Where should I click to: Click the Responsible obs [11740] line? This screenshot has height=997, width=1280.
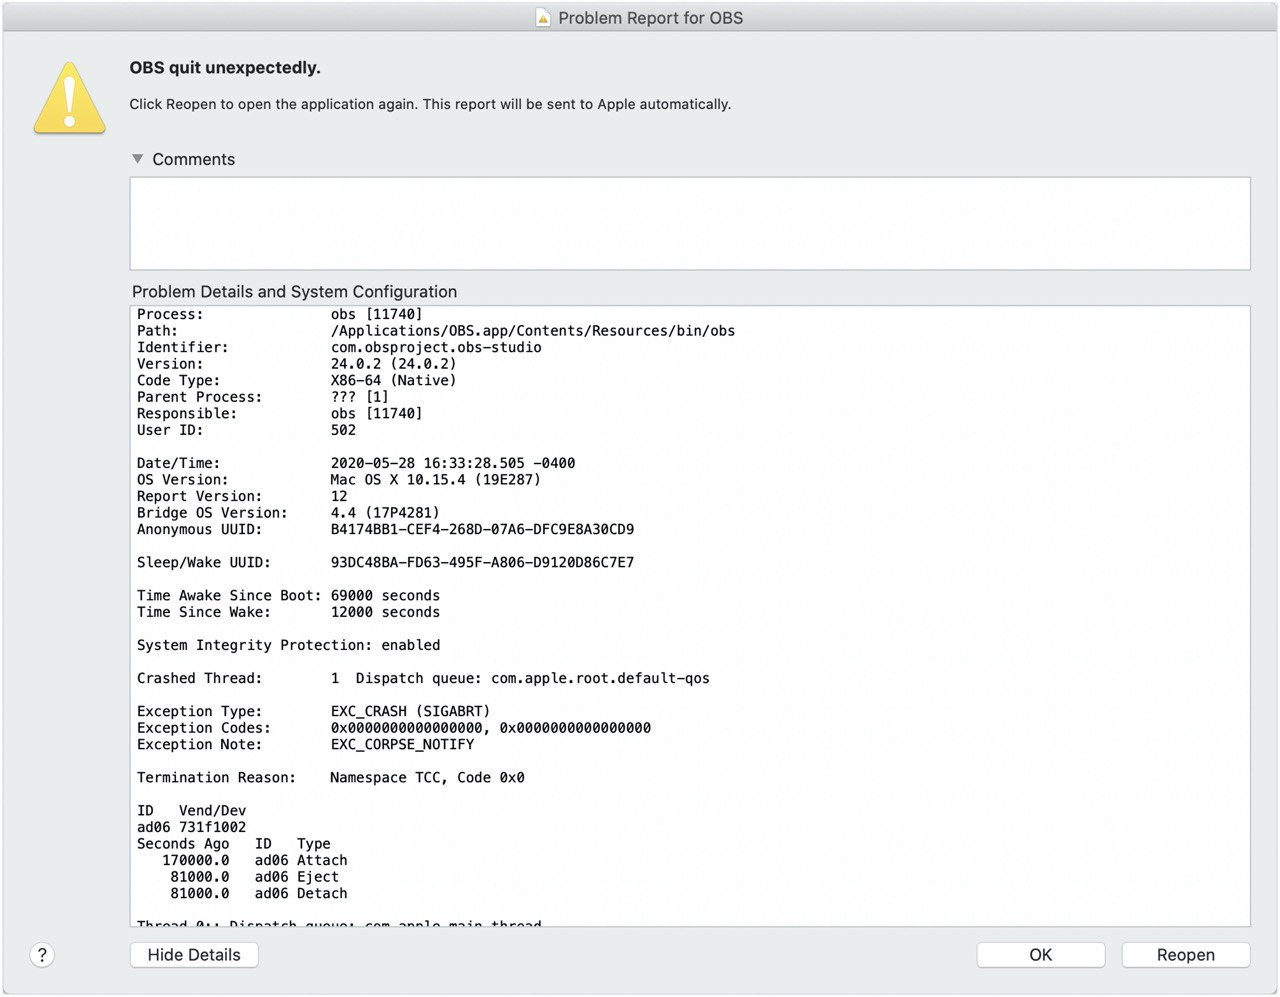pyautogui.click(x=280, y=413)
